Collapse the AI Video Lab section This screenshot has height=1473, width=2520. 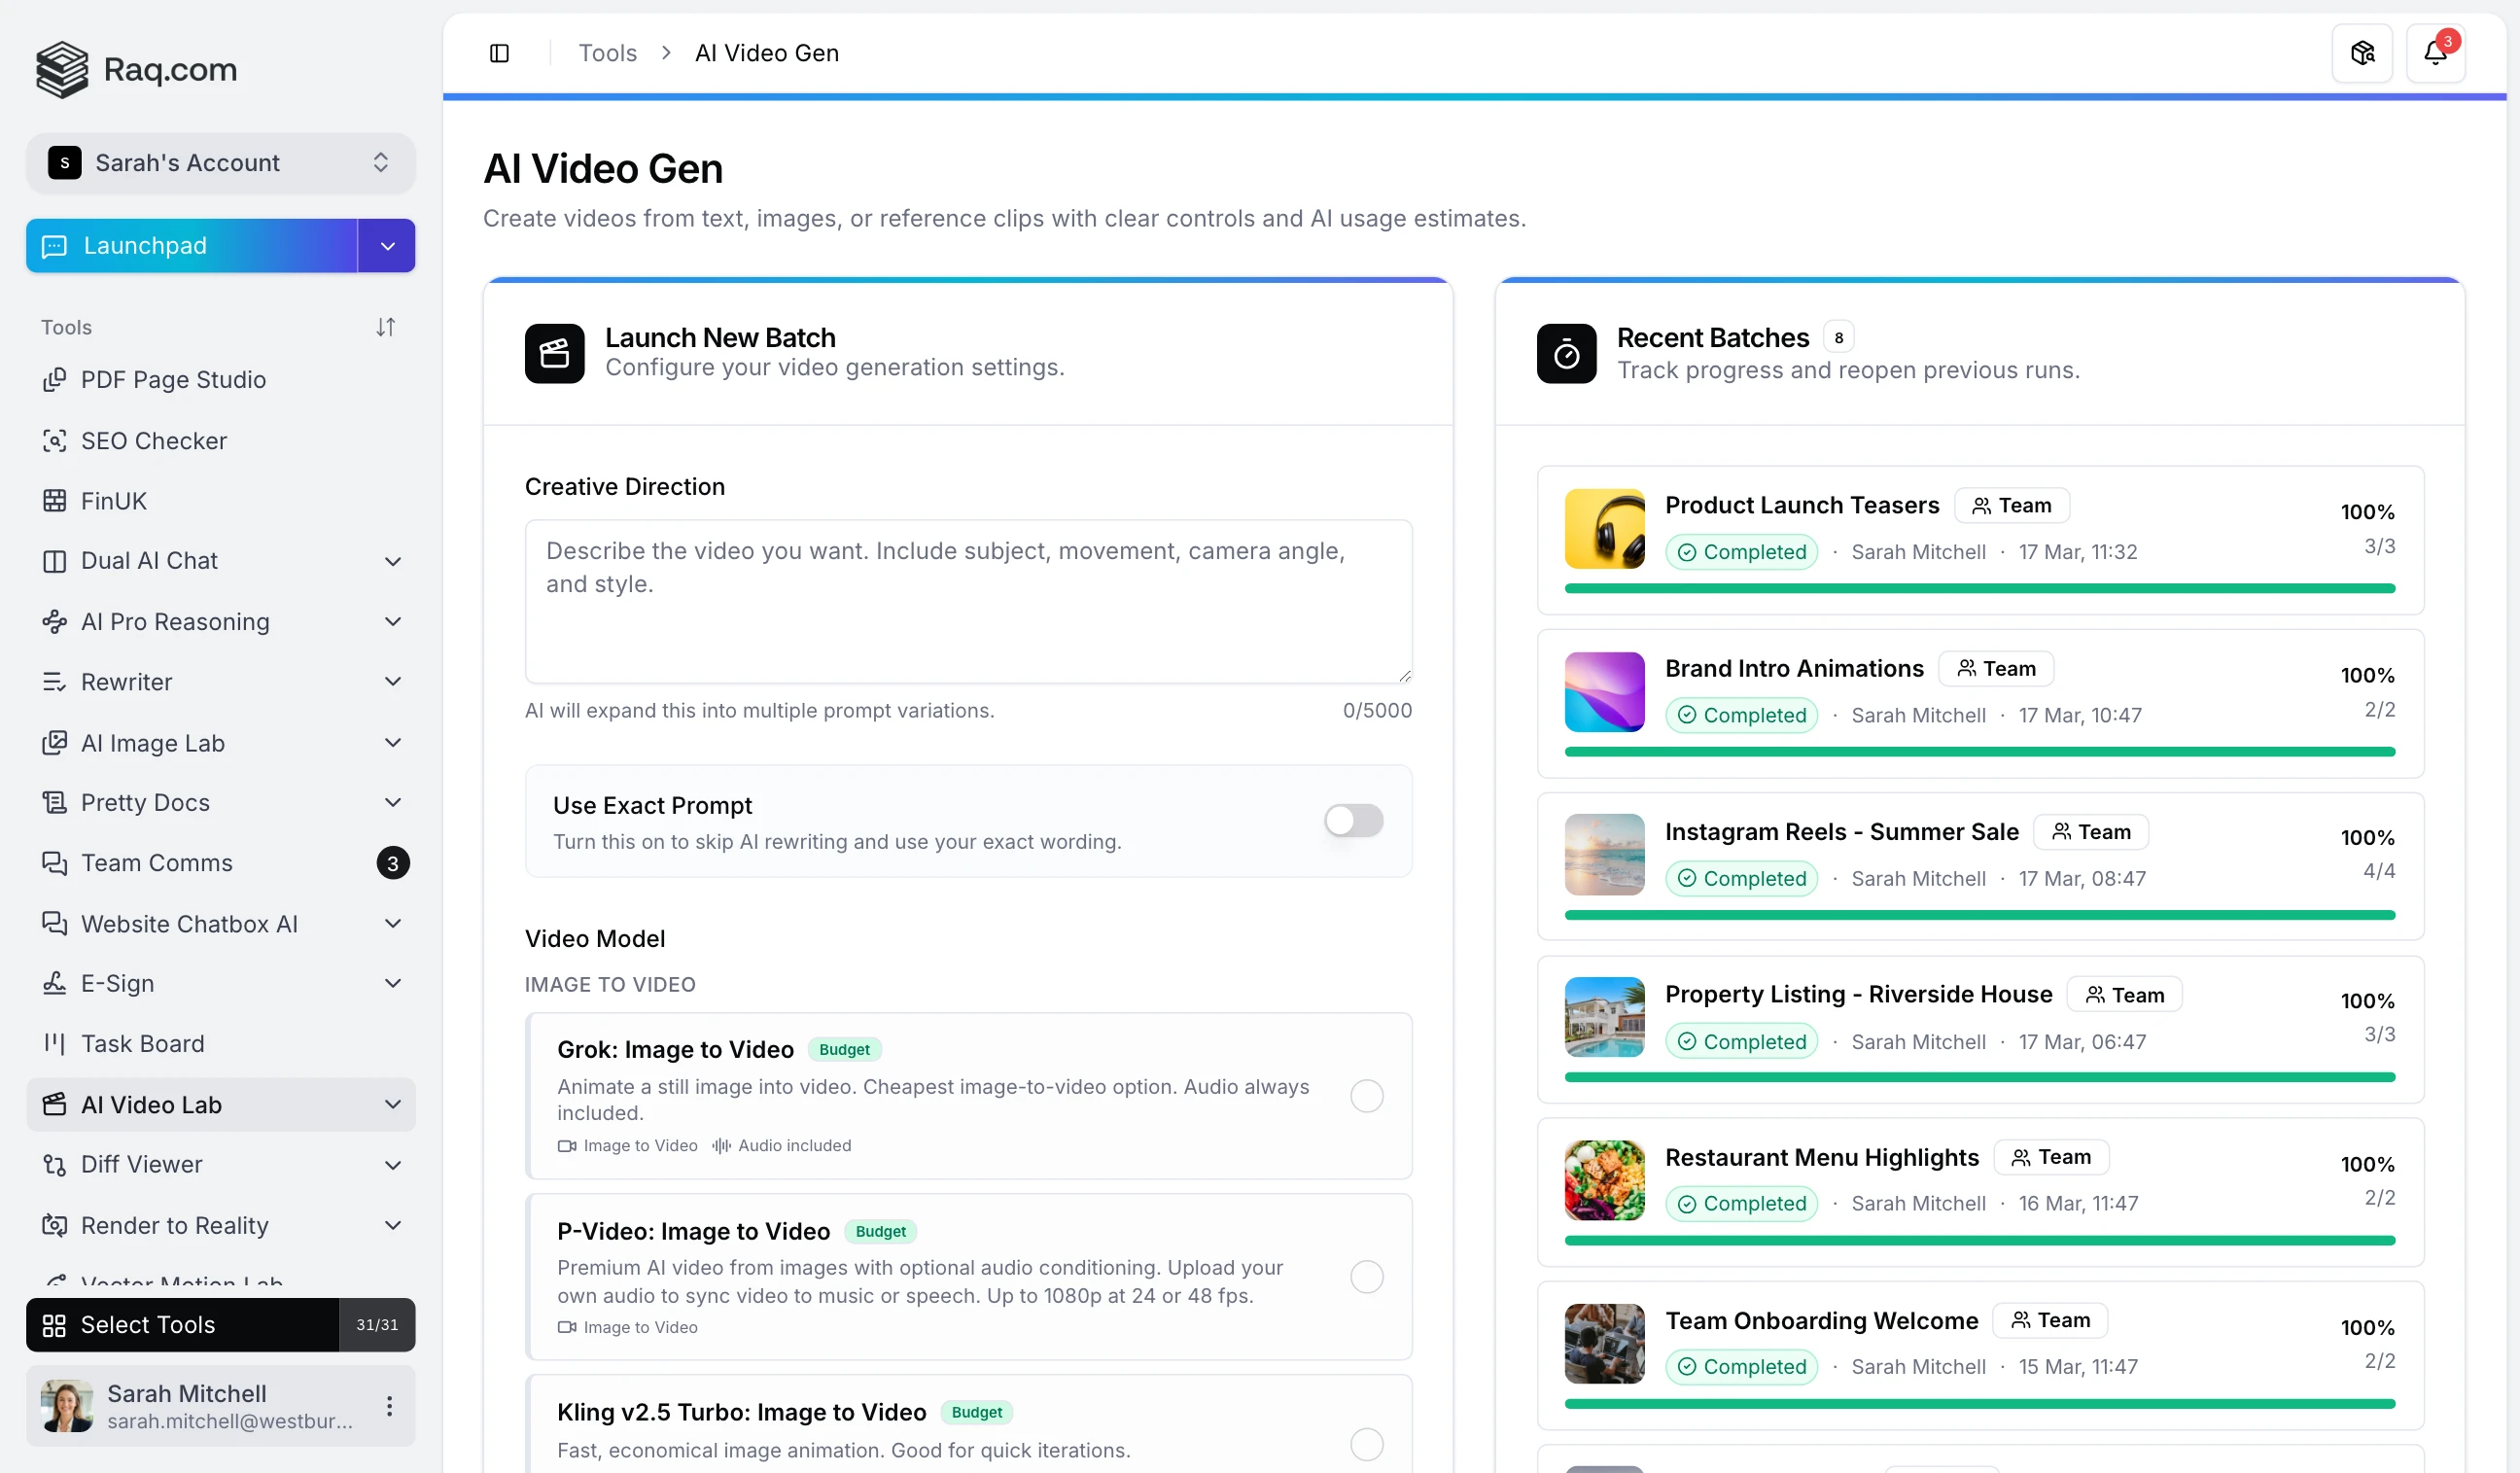pos(392,1105)
